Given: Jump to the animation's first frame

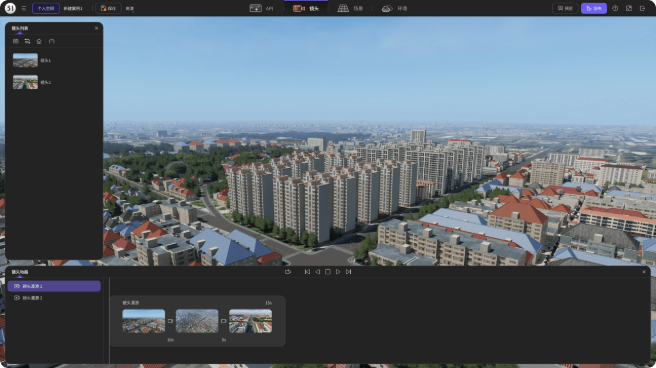Looking at the screenshot, I should click(x=307, y=272).
